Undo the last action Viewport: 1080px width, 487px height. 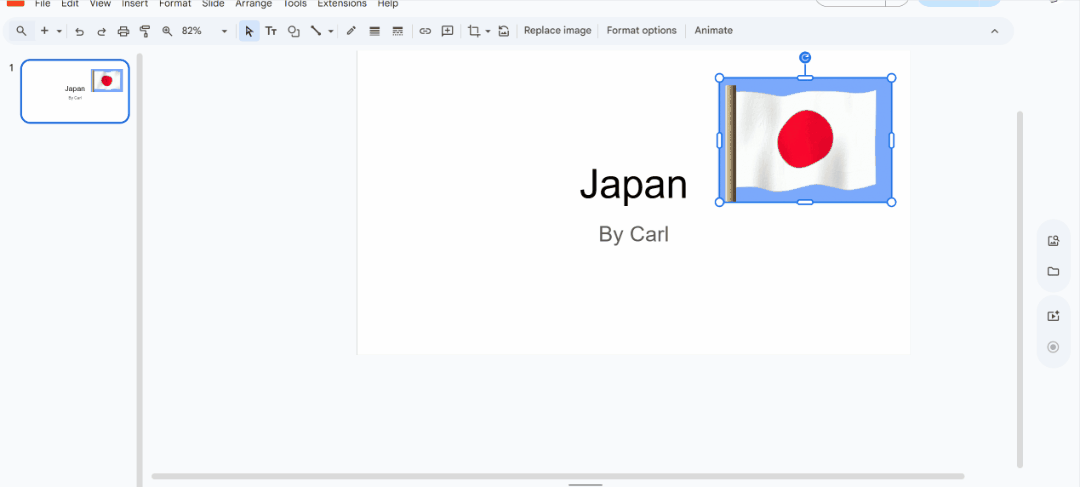[x=79, y=31]
